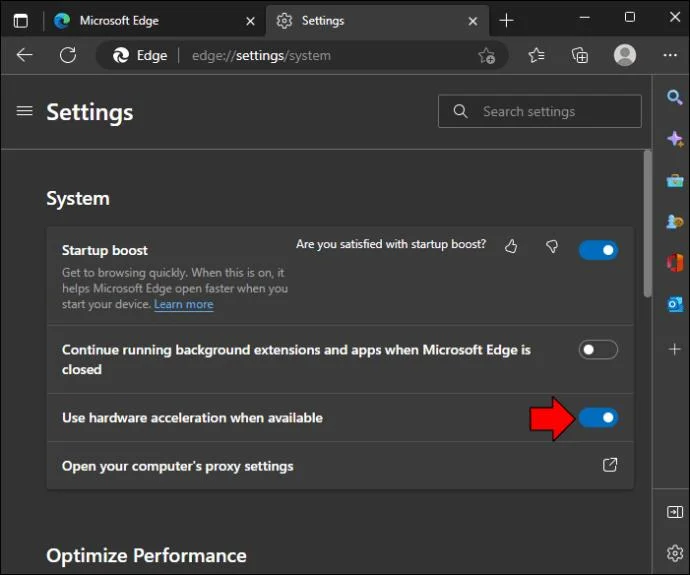
Task: Open the settings hamburger menu
Action: pyautogui.click(x=25, y=111)
